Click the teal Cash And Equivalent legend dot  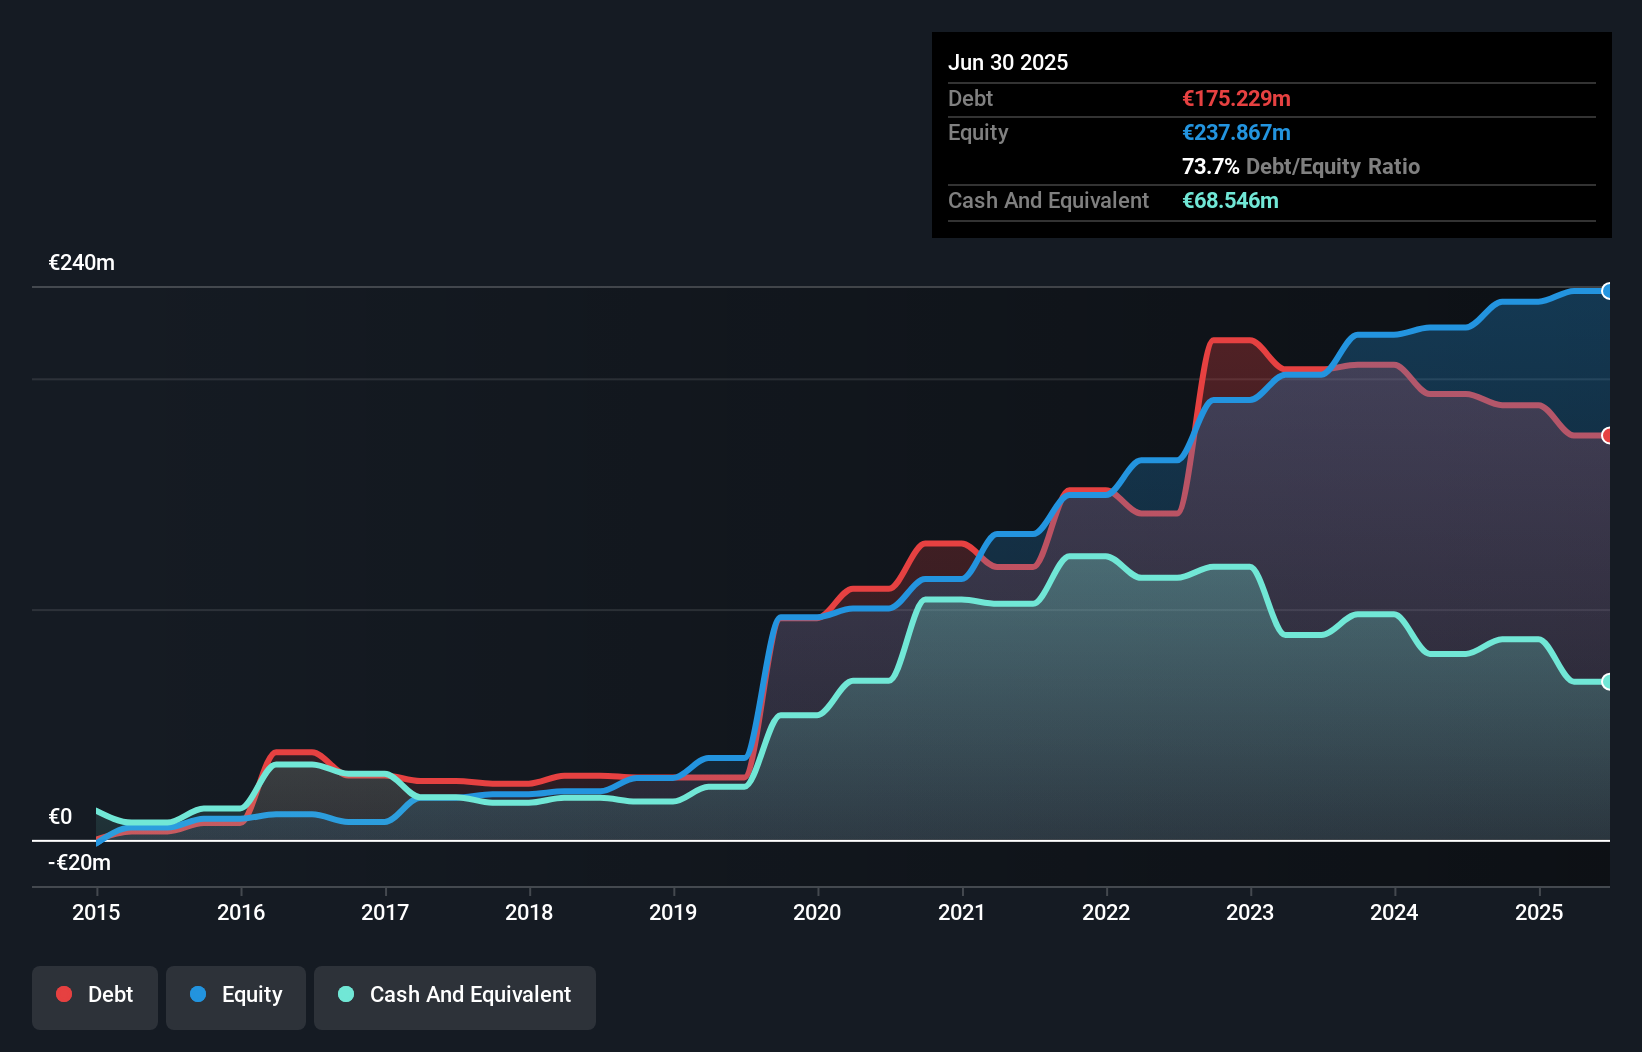pyautogui.click(x=345, y=994)
